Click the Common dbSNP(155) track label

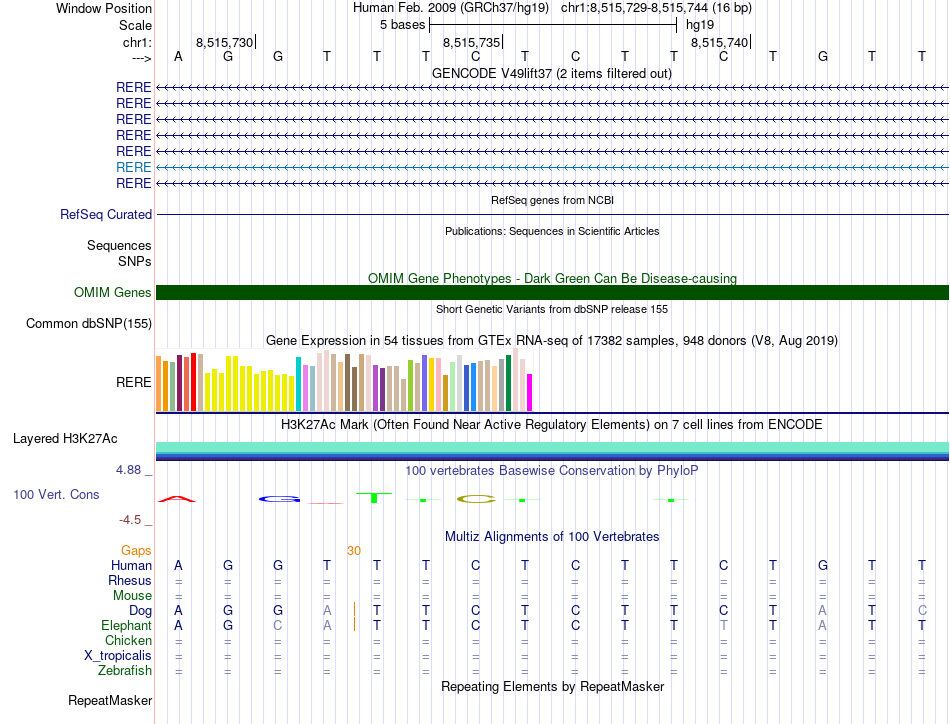pos(89,324)
